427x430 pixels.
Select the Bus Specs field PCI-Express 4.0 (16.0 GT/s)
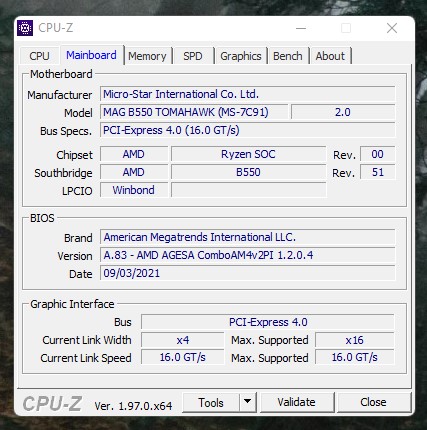coord(248,130)
